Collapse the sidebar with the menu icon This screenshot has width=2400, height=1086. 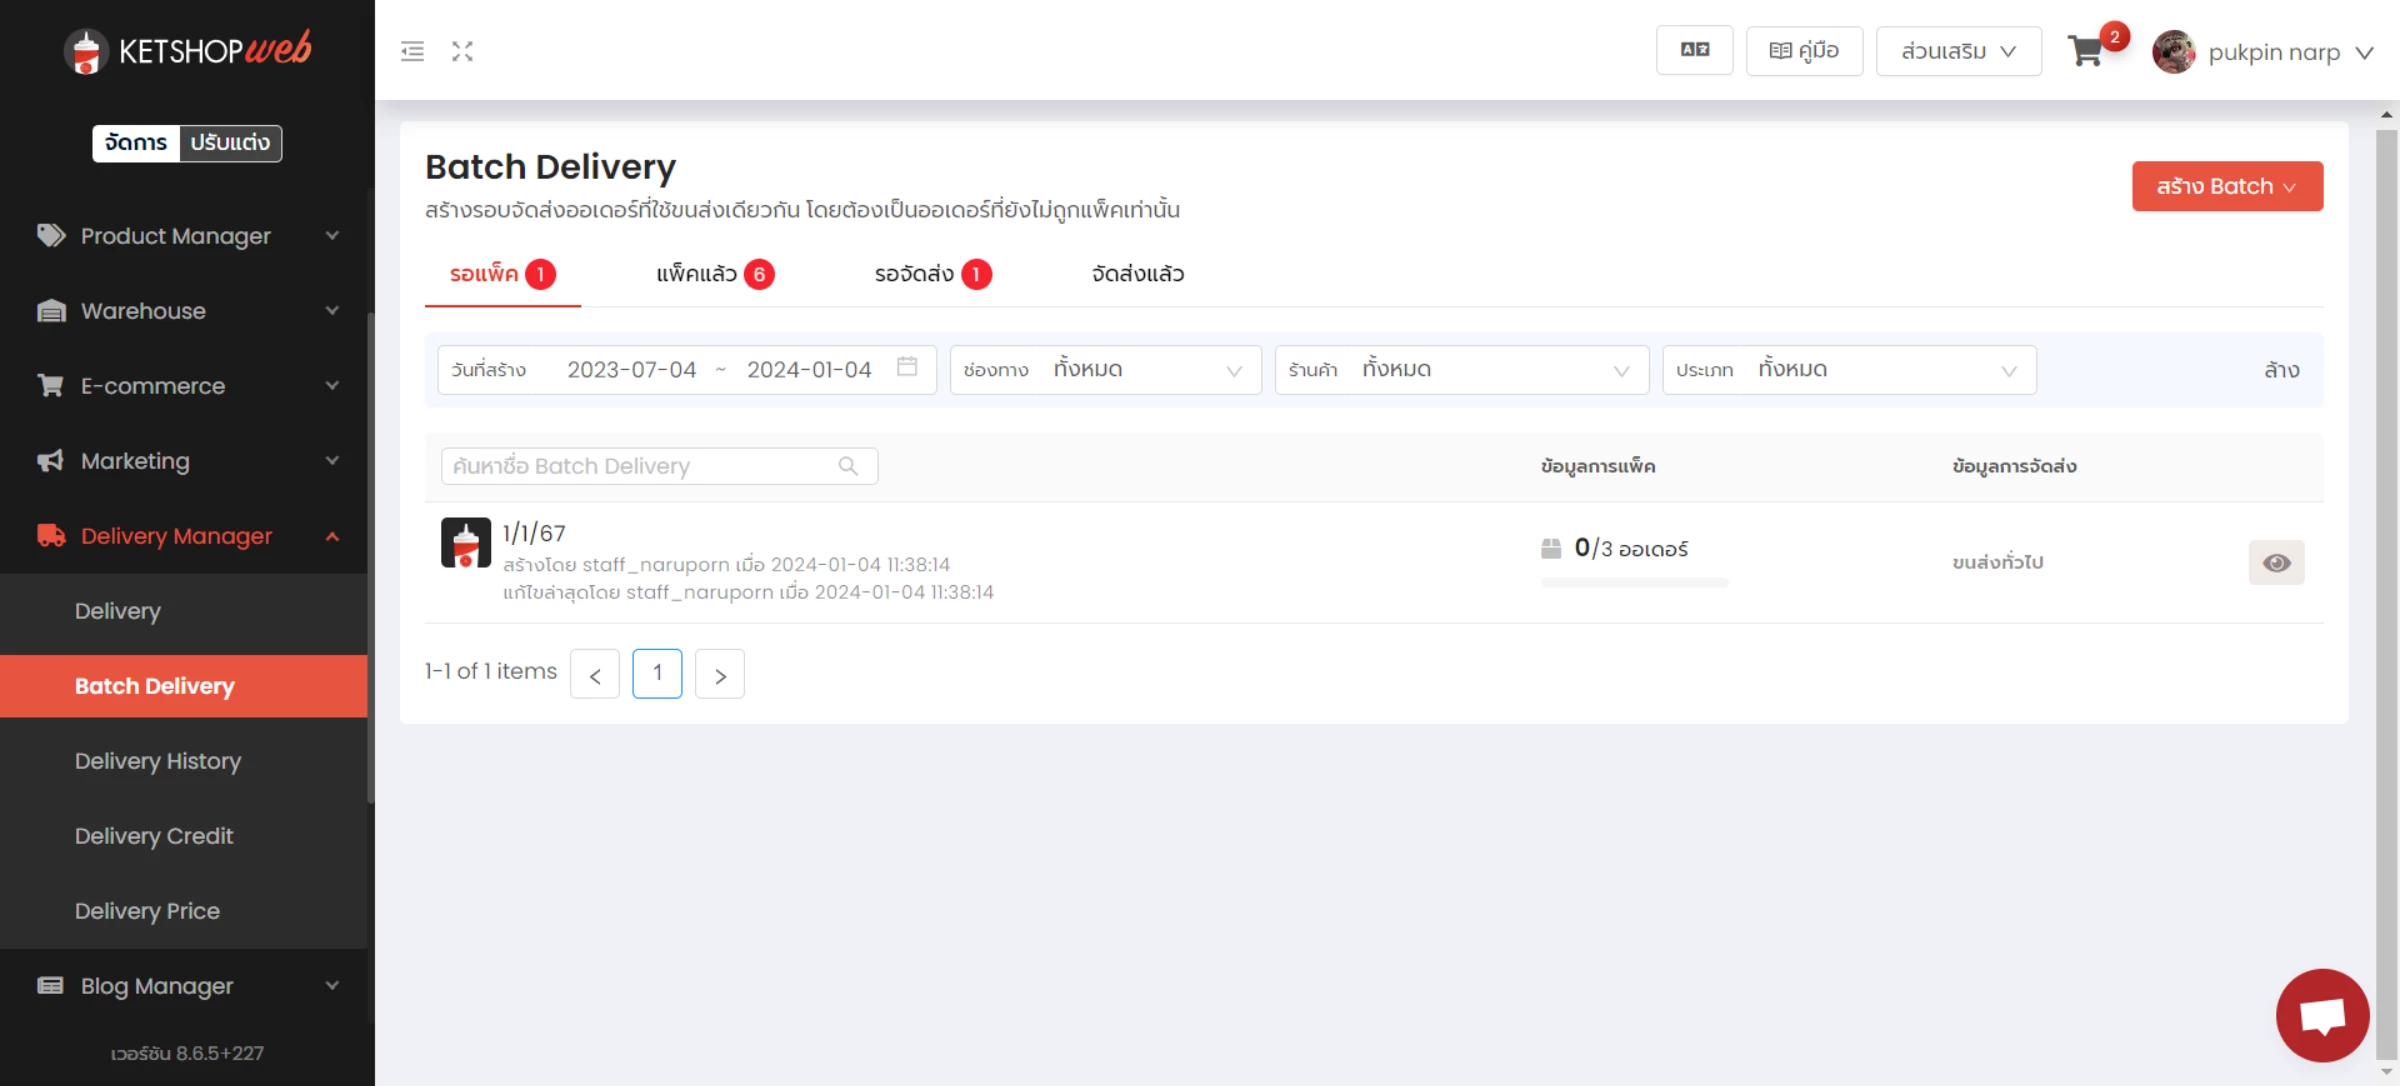(412, 51)
